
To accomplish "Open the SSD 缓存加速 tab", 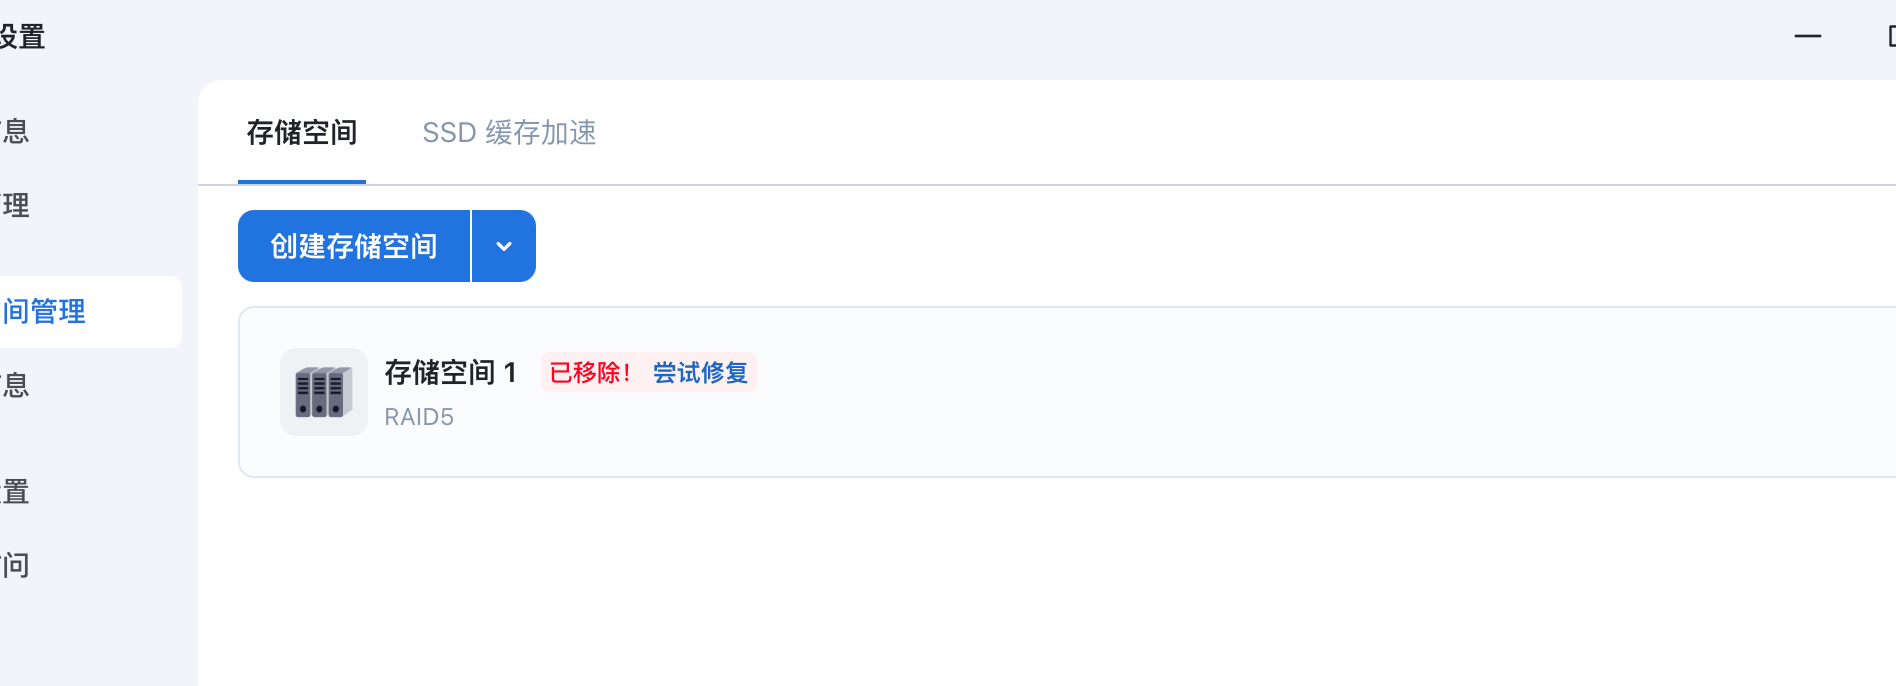I will (x=509, y=133).
